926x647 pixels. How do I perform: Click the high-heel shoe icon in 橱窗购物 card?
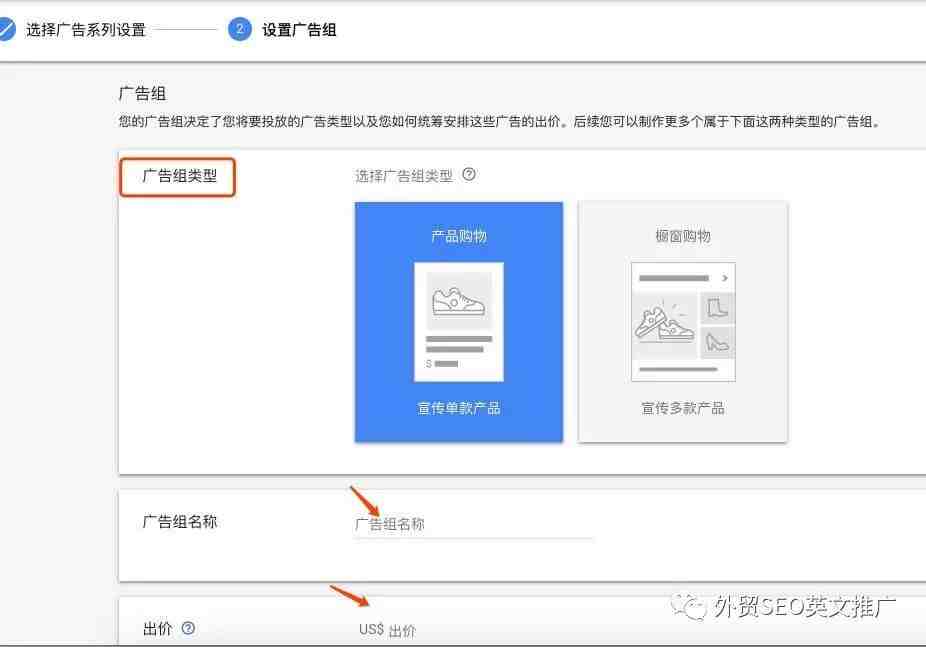(718, 342)
